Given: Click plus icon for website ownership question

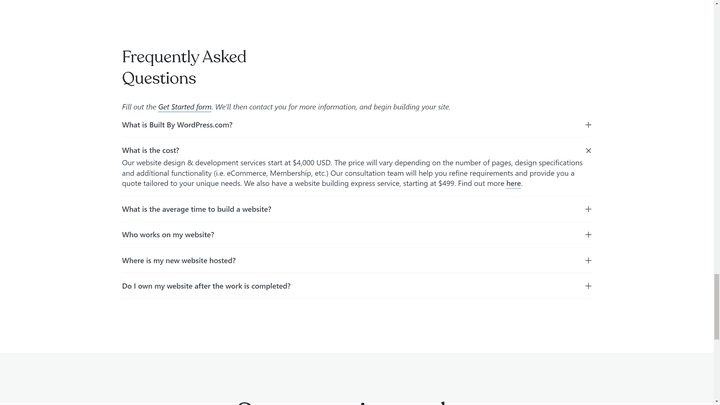Looking at the screenshot, I should [588, 286].
